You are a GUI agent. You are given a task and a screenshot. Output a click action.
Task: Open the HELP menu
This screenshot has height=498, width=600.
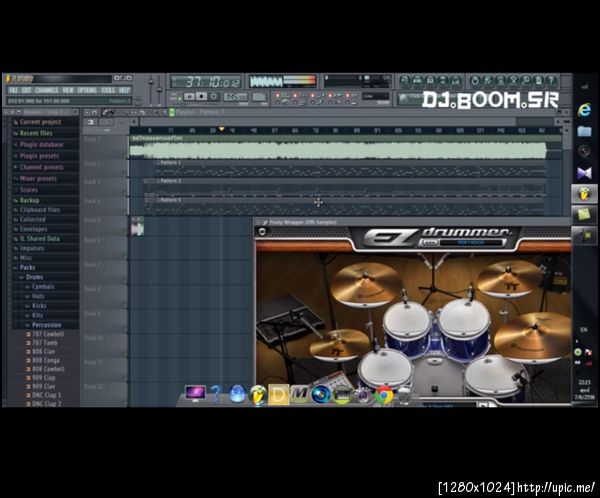click(124, 90)
